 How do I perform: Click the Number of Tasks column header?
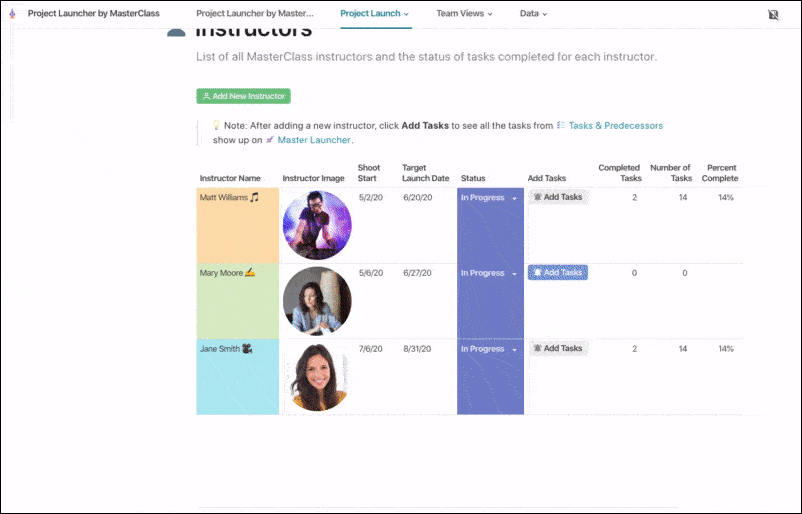671,173
